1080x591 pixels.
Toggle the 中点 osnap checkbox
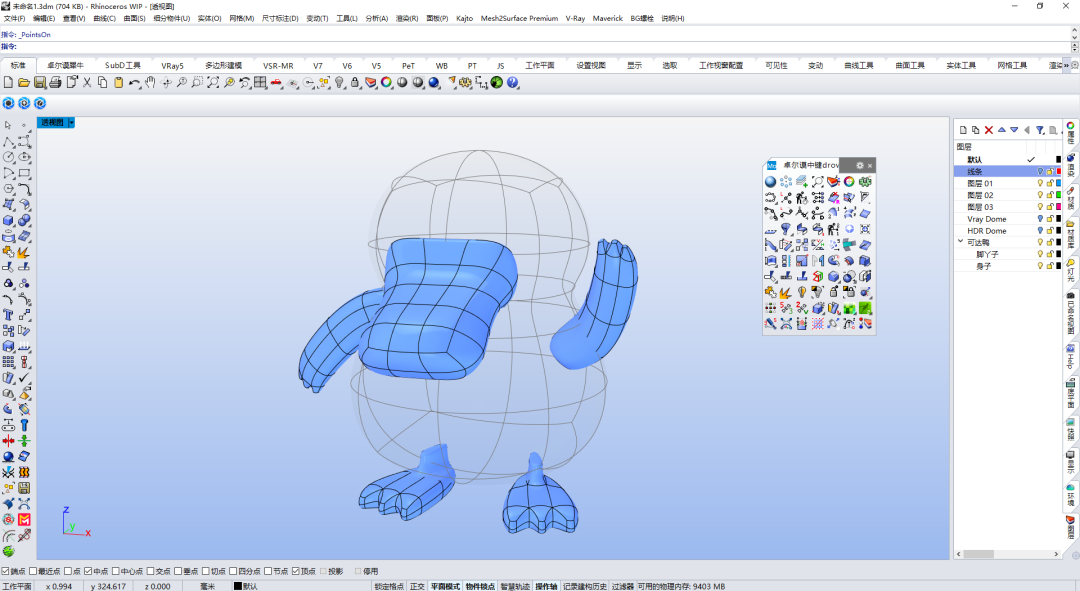[x=88, y=571]
